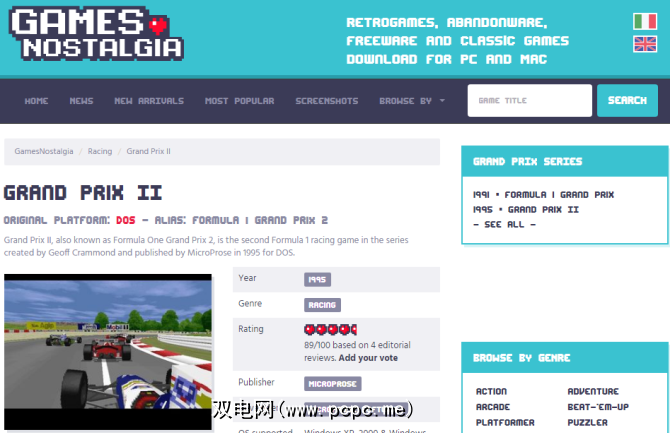Click the Search button
670x433 pixels.
[627, 100]
